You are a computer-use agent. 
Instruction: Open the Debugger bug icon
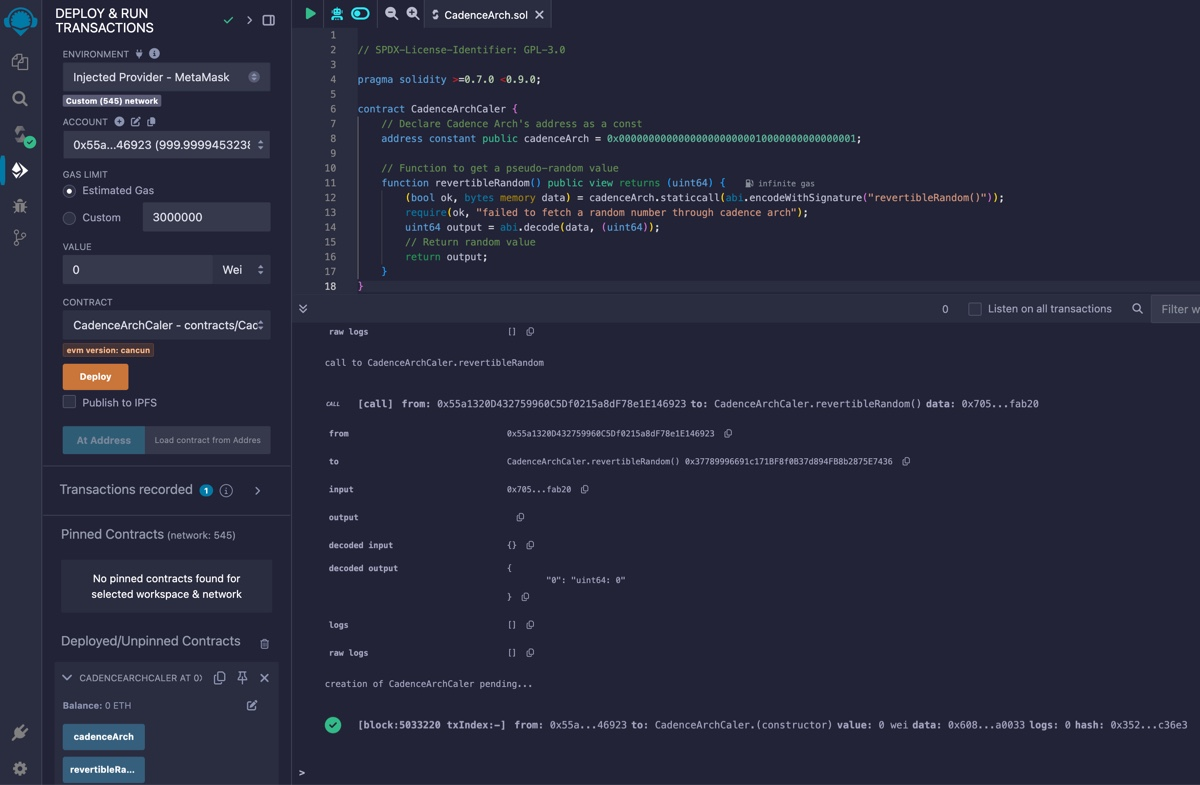20,205
